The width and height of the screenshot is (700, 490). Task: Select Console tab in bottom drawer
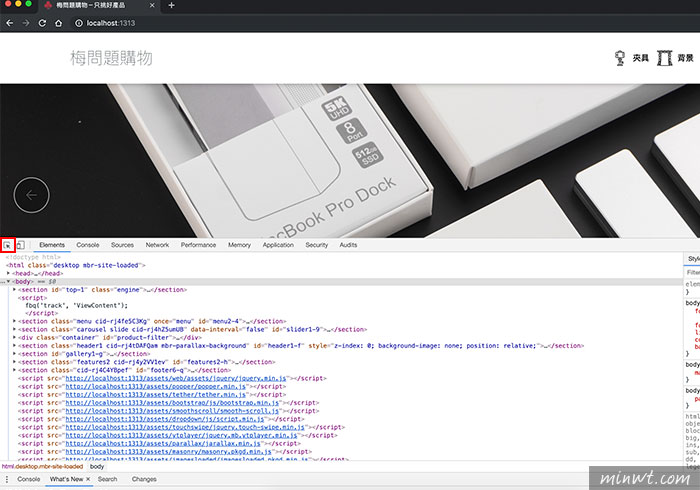pos(29,479)
